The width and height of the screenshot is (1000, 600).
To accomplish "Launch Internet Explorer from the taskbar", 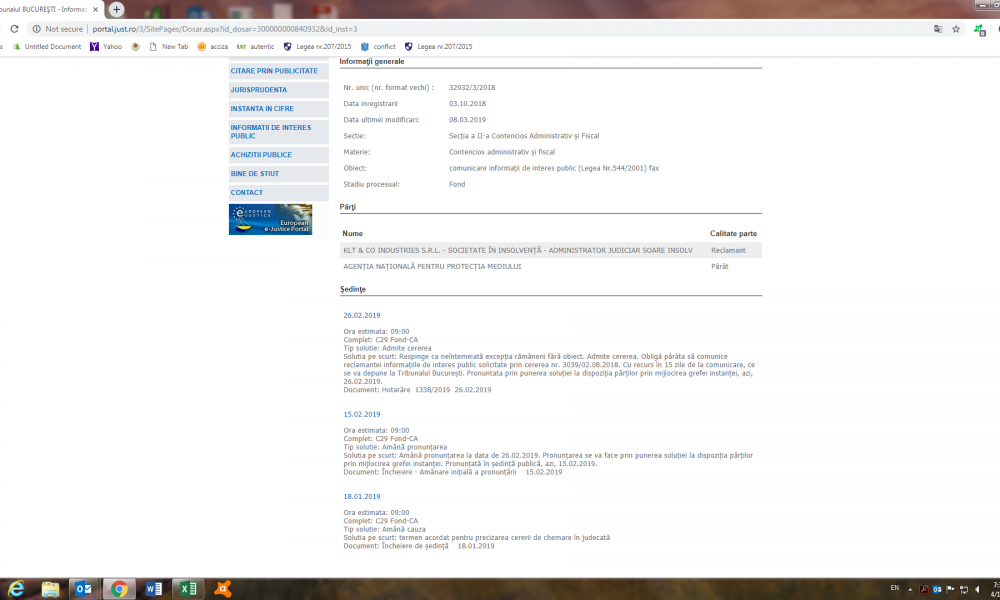I will click(x=16, y=589).
